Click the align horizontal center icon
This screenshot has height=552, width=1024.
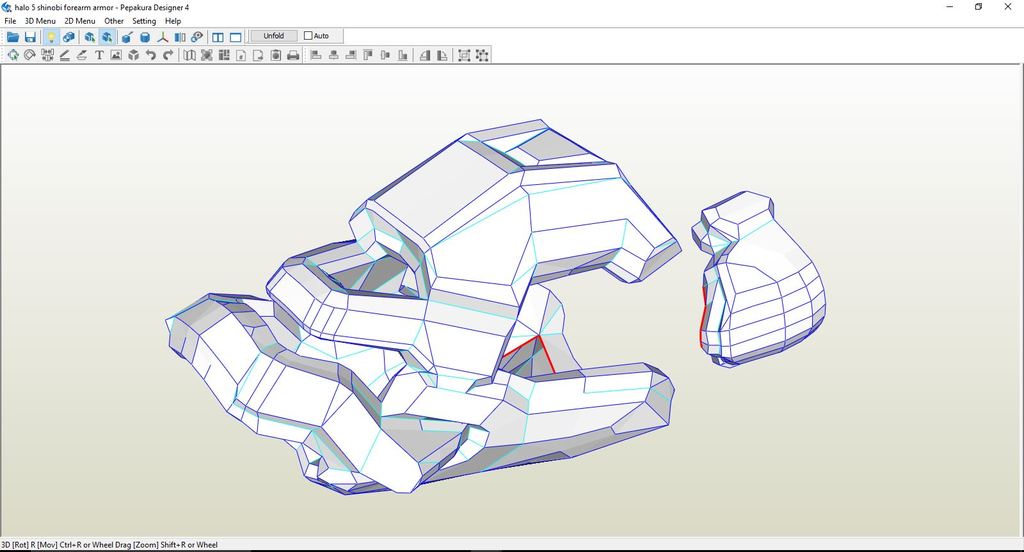pyautogui.click(x=333, y=56)
